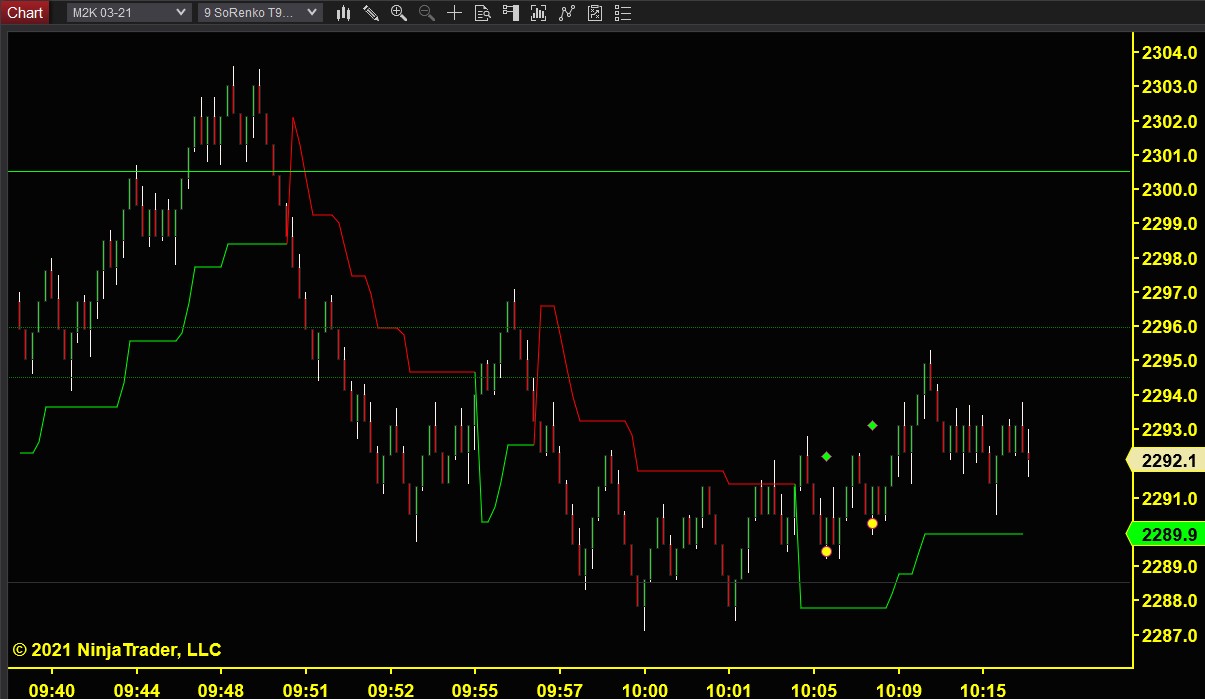Select the red Chart tab
The image size is (1205, 699).
(x=24, y=12)
